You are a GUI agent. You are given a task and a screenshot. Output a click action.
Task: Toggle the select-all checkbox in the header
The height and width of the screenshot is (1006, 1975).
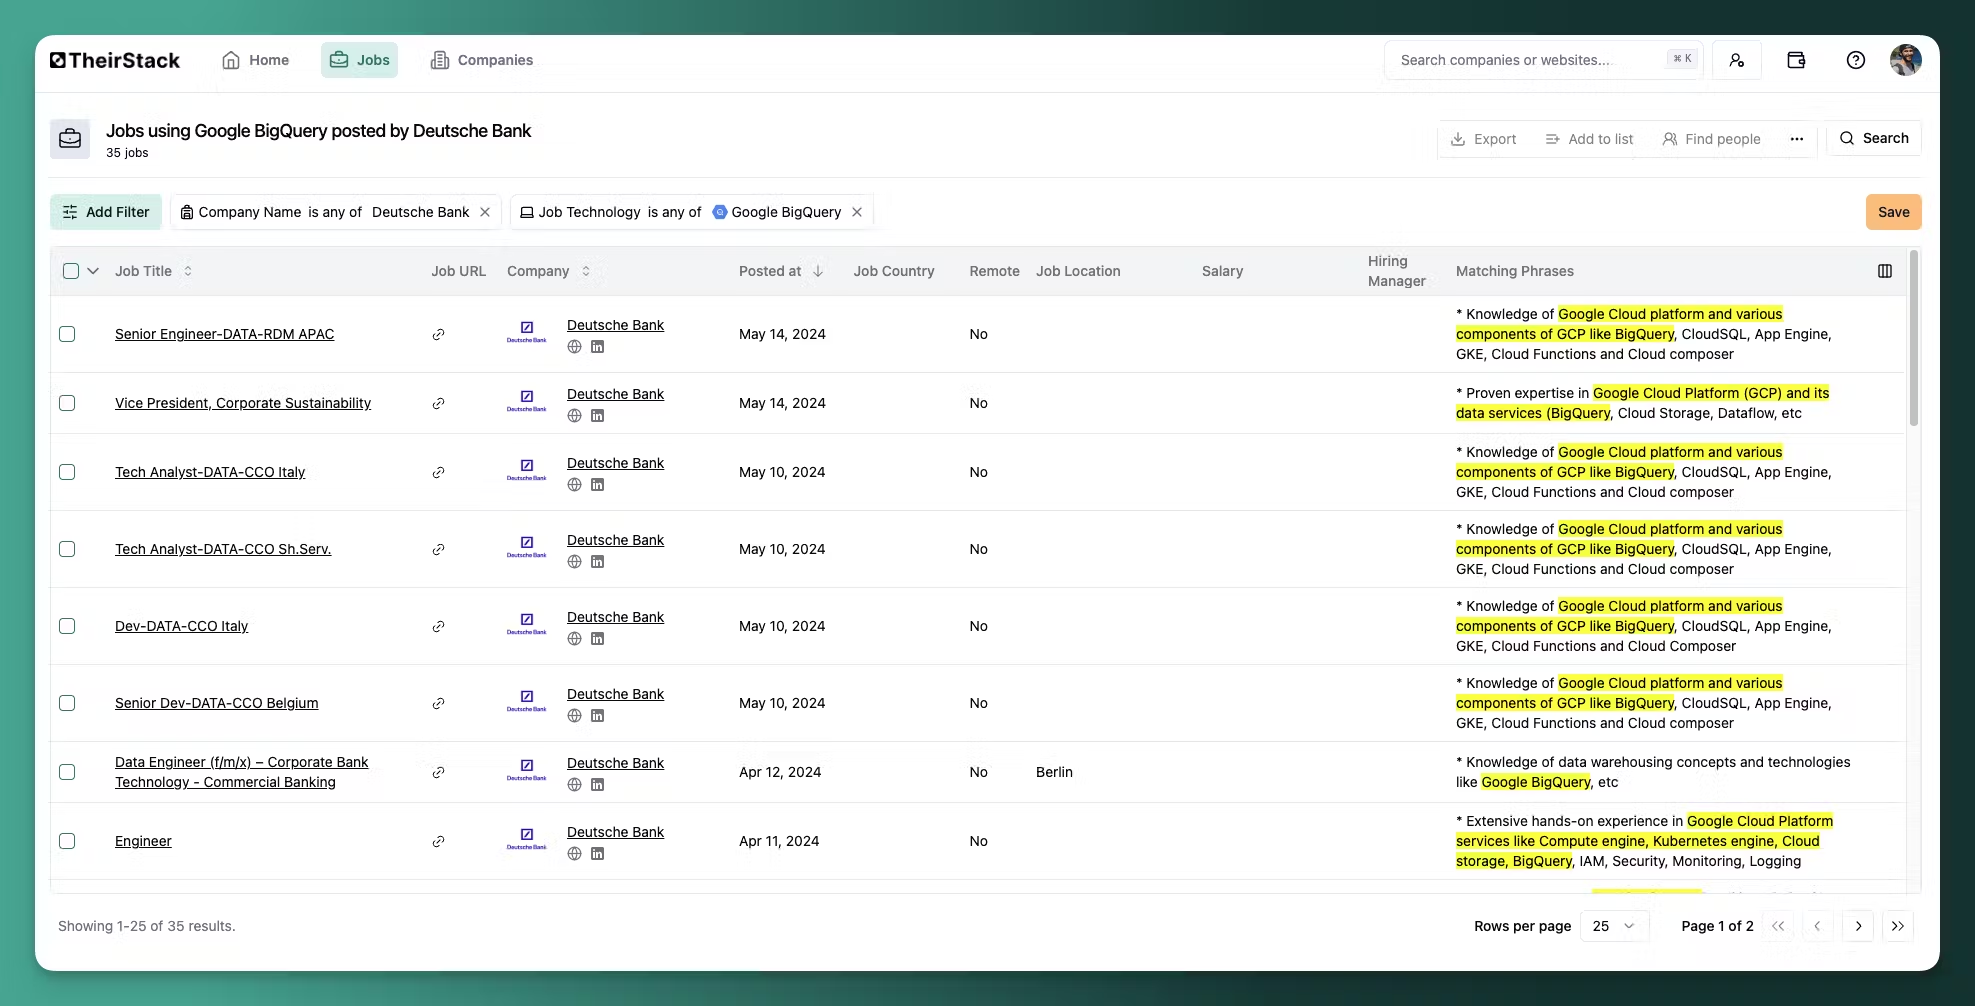pos(69,271)
